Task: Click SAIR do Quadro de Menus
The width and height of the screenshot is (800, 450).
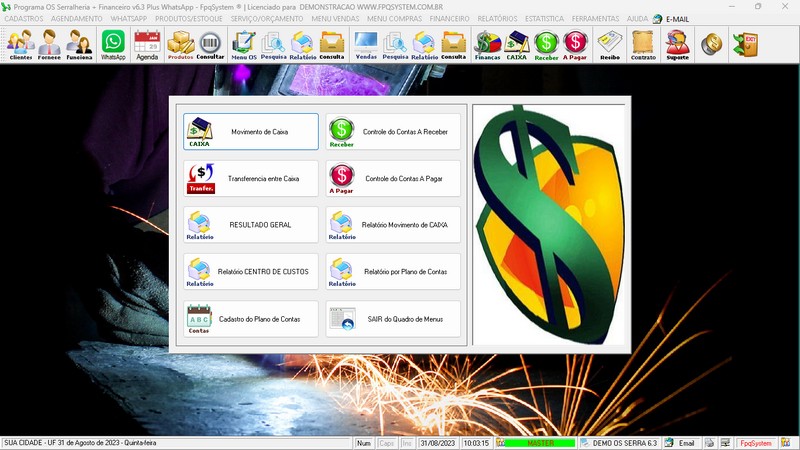Action: coord(394,319)
